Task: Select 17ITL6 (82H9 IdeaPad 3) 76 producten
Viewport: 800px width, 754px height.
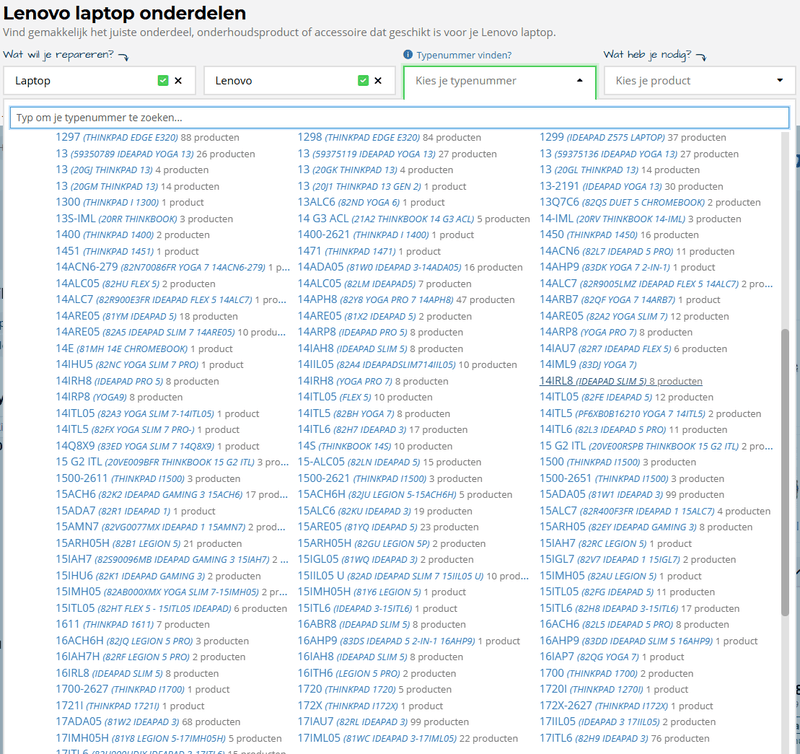Action: [x=624, y=738]
